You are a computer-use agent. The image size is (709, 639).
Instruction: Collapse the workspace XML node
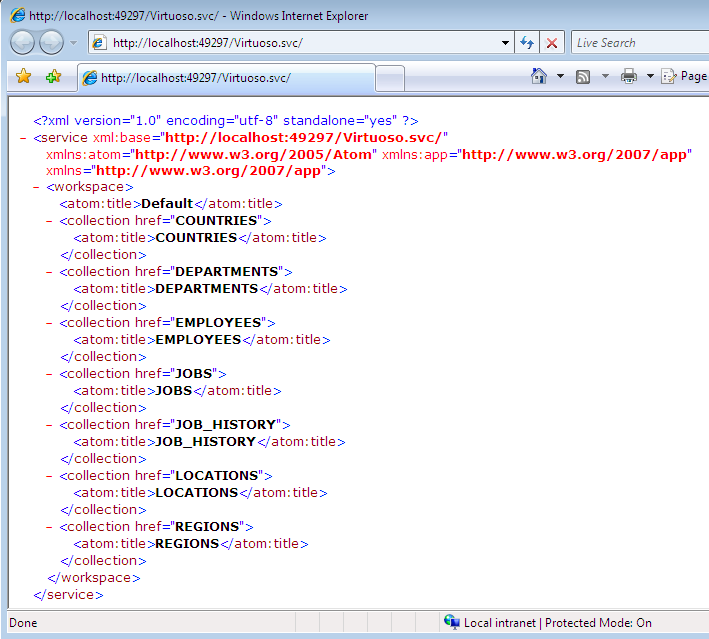[x=36, y=187]
